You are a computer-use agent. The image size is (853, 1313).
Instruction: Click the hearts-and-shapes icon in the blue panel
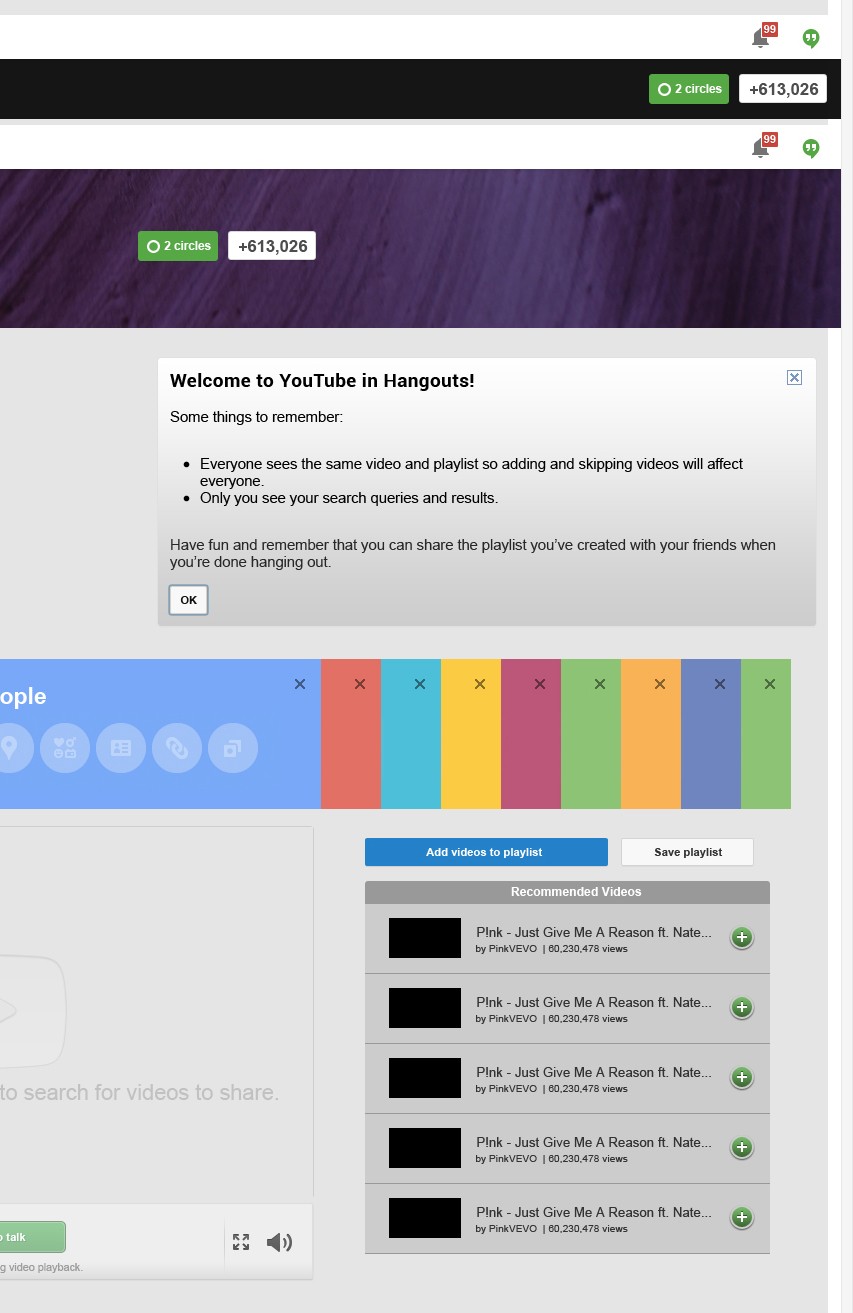[x=65, y=748]
